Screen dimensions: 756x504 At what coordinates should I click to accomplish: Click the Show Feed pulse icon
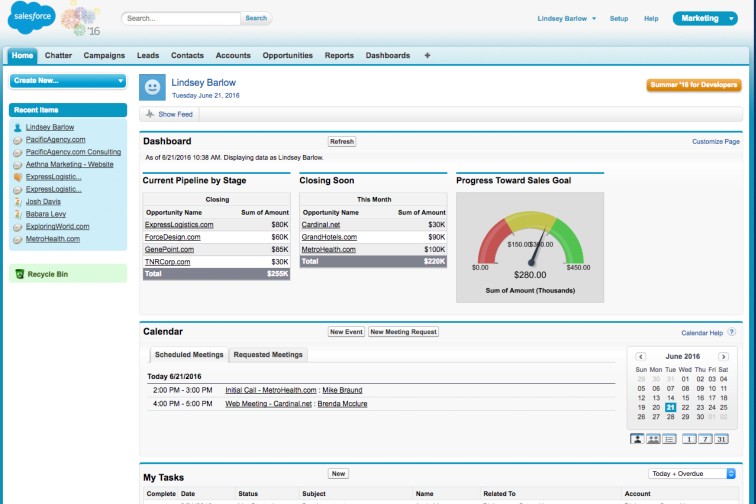(x=150, y=114)
